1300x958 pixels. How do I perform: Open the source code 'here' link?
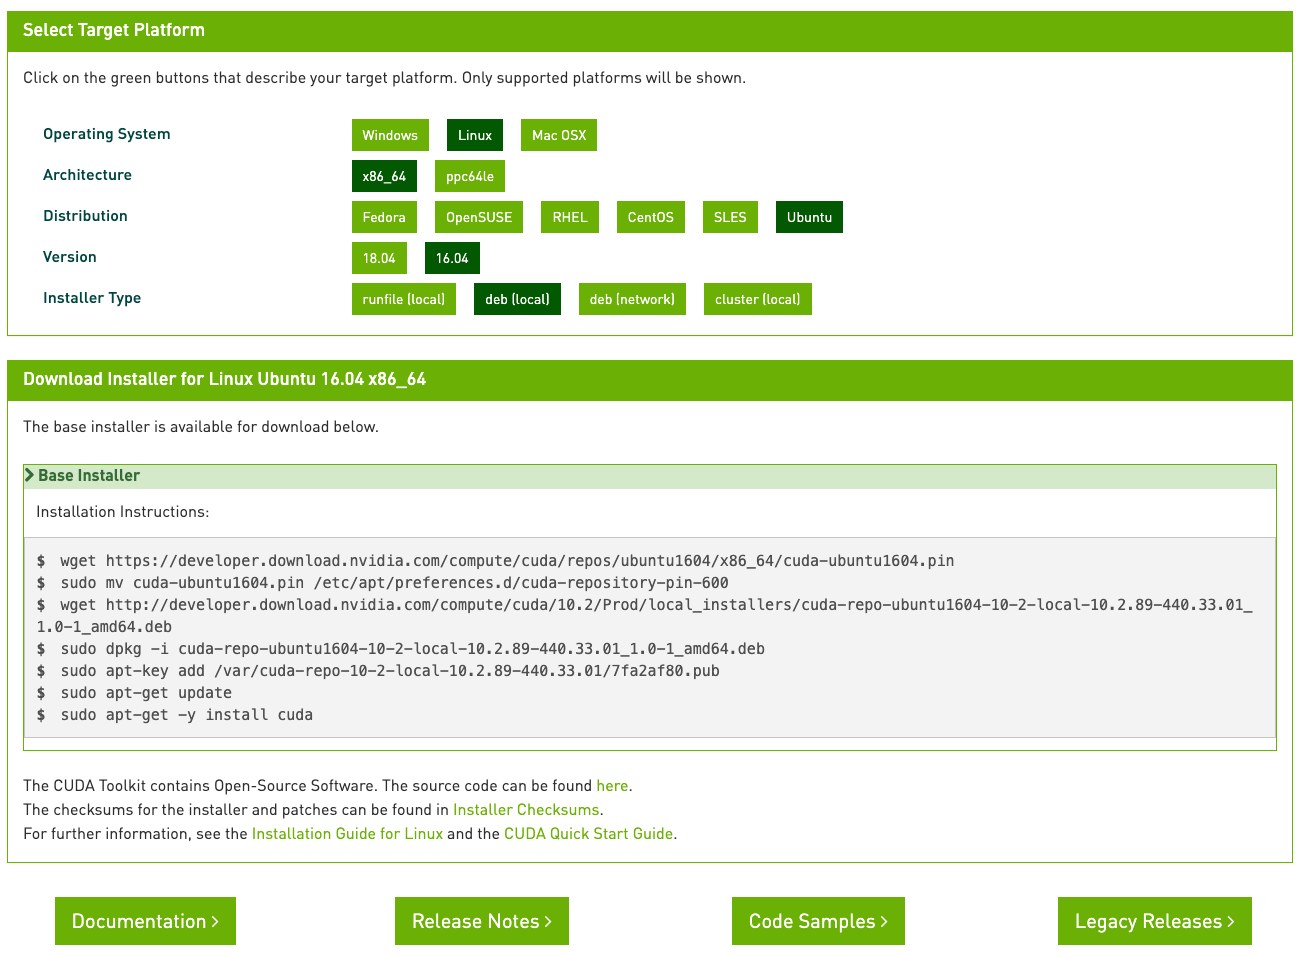point(612,786)
